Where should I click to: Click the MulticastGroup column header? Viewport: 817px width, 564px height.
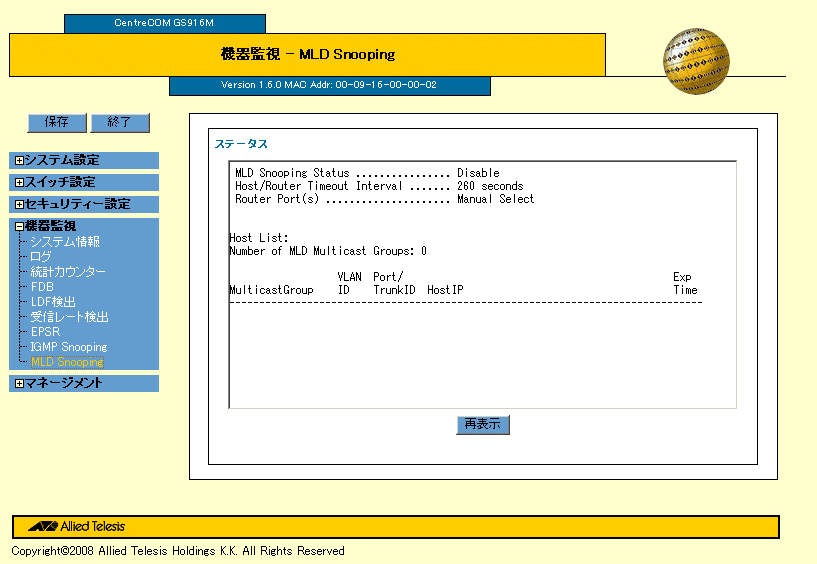tap(271, 290)
